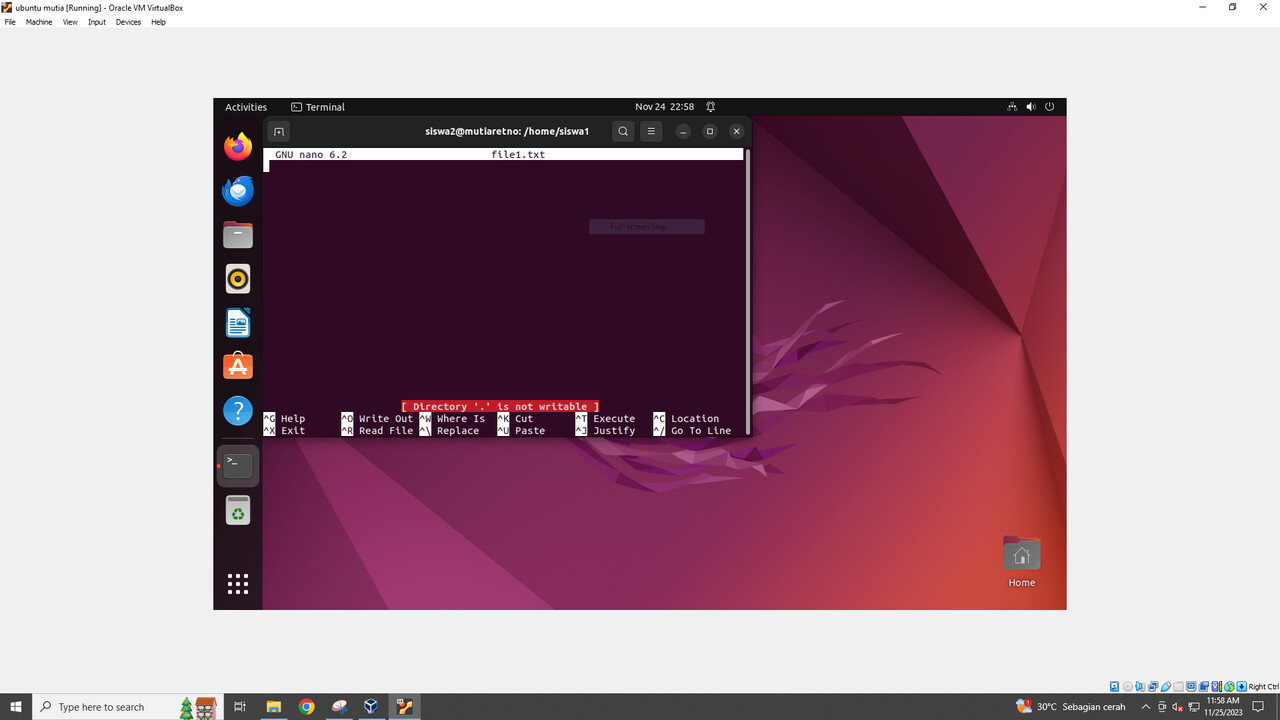1280x720 pixels.
Task: Open the terminal hamburger menu
Action: tap(651, 131)
